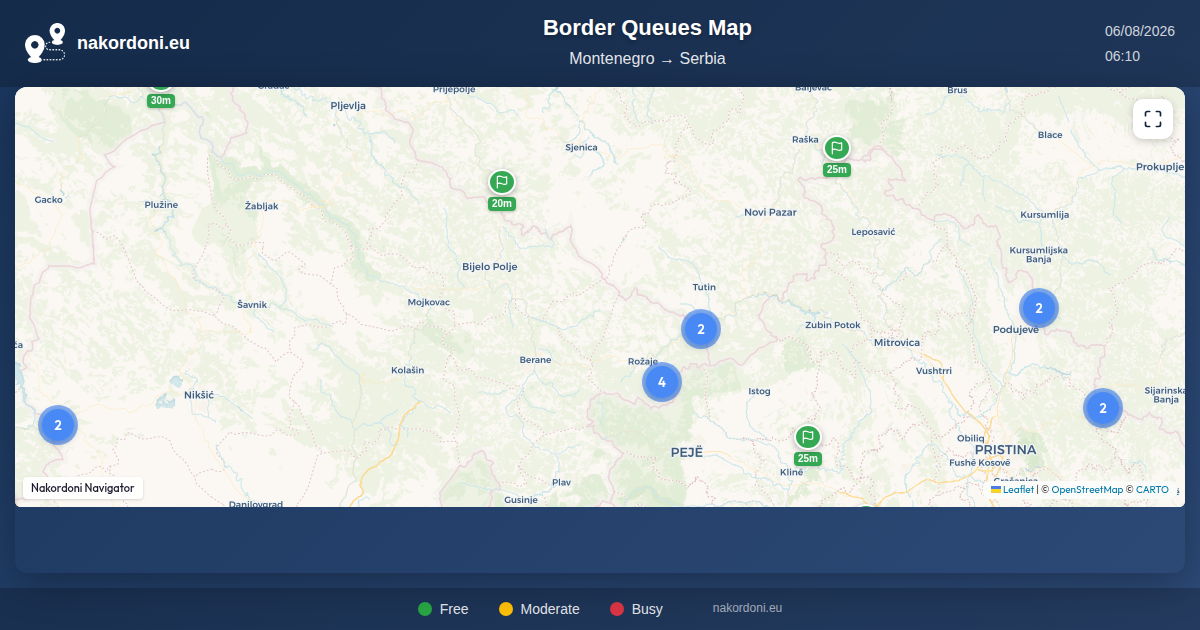Viewport: 1200px width, 630px height.
Task: Click the Nakordoni Navigator button
Action: (83, 488)
